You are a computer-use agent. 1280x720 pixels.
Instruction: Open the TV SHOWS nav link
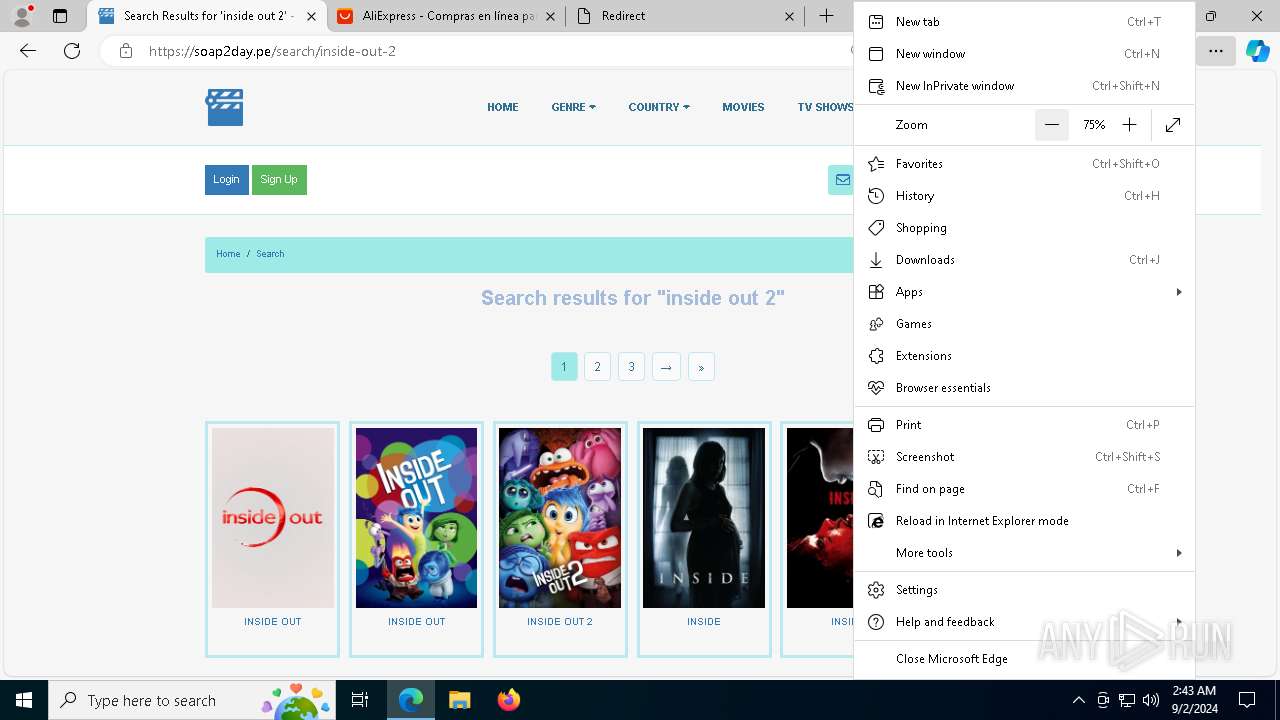tap(825, 107)
